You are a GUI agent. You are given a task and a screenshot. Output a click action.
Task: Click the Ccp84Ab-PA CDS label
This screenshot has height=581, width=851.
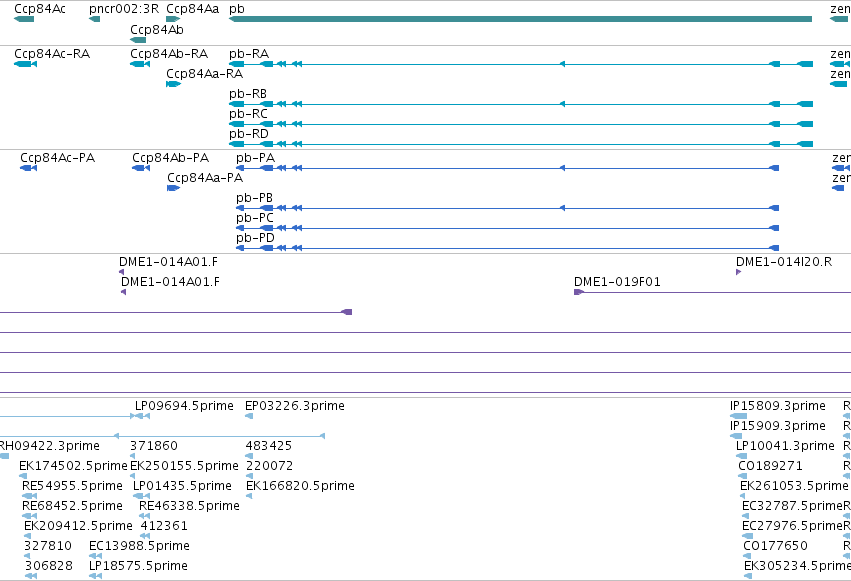point(170,158)
